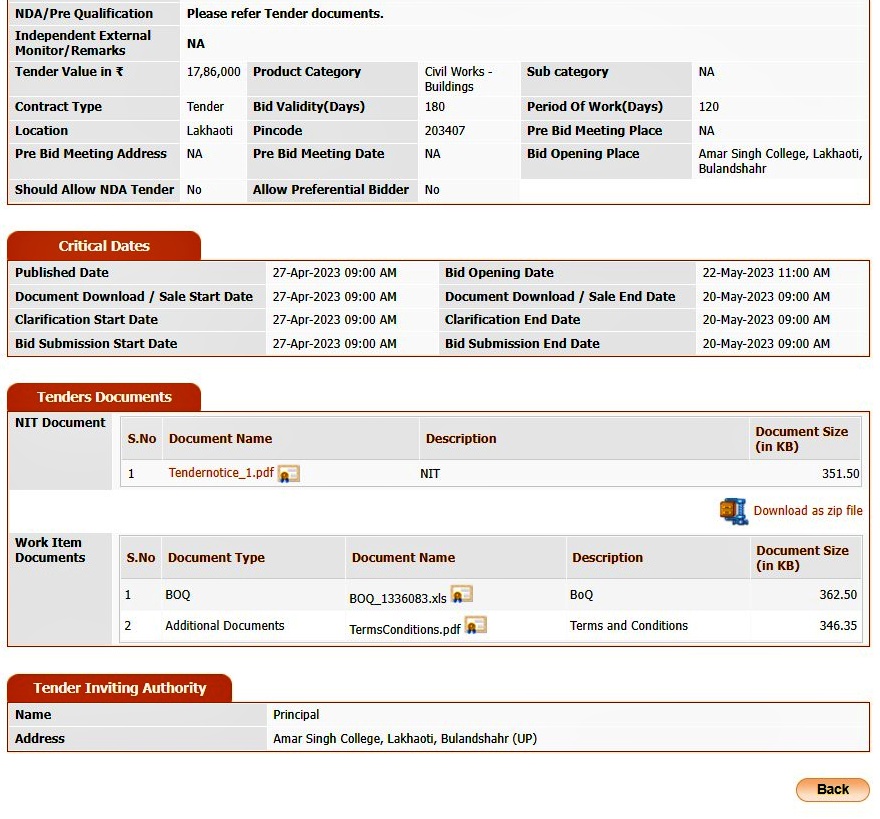Click the 'Work Item Documents' row label
This screenshot has height=819, width=880.
(x=50, y=550)
